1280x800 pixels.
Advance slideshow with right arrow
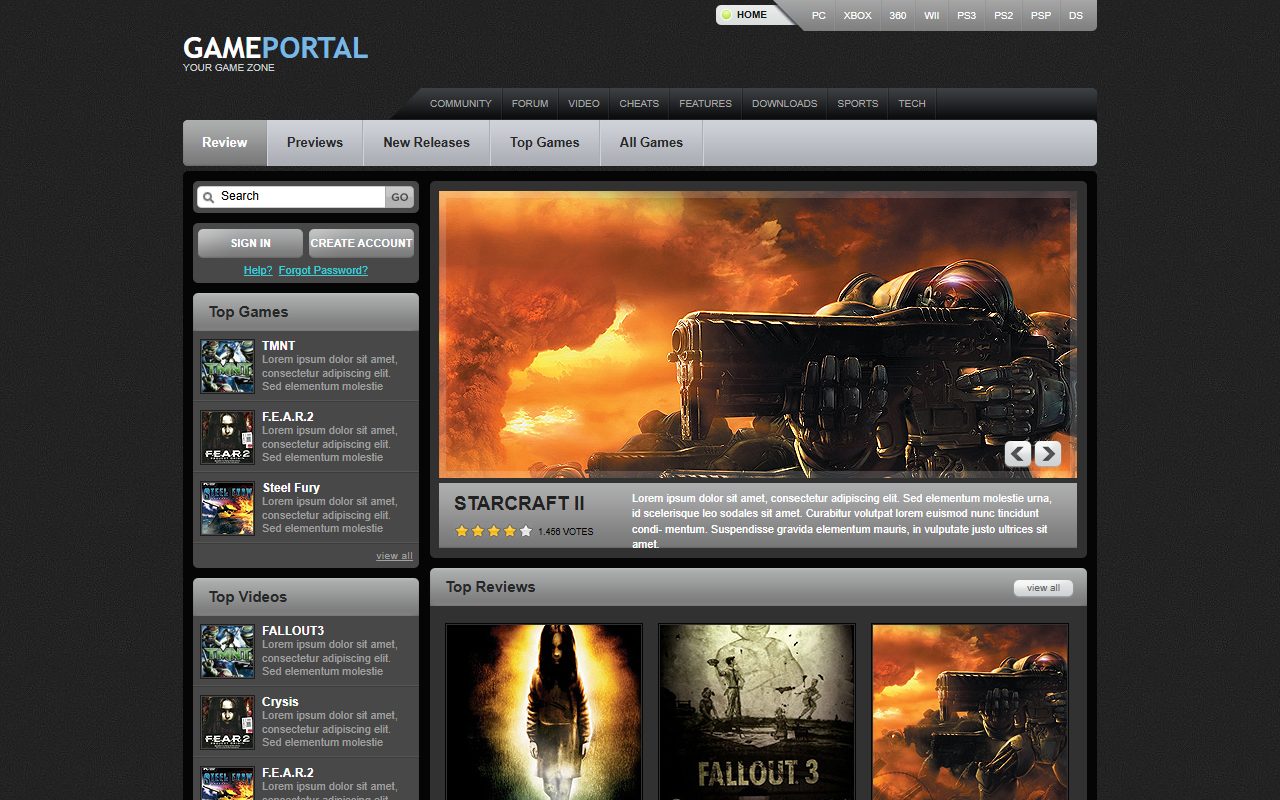pyautogui.click(x=1047, y=454)
